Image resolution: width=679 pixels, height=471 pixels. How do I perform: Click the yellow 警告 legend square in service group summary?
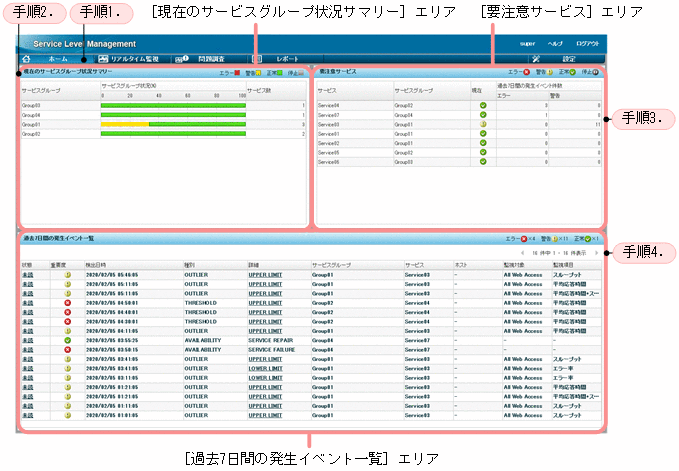[x=259, y=73]
